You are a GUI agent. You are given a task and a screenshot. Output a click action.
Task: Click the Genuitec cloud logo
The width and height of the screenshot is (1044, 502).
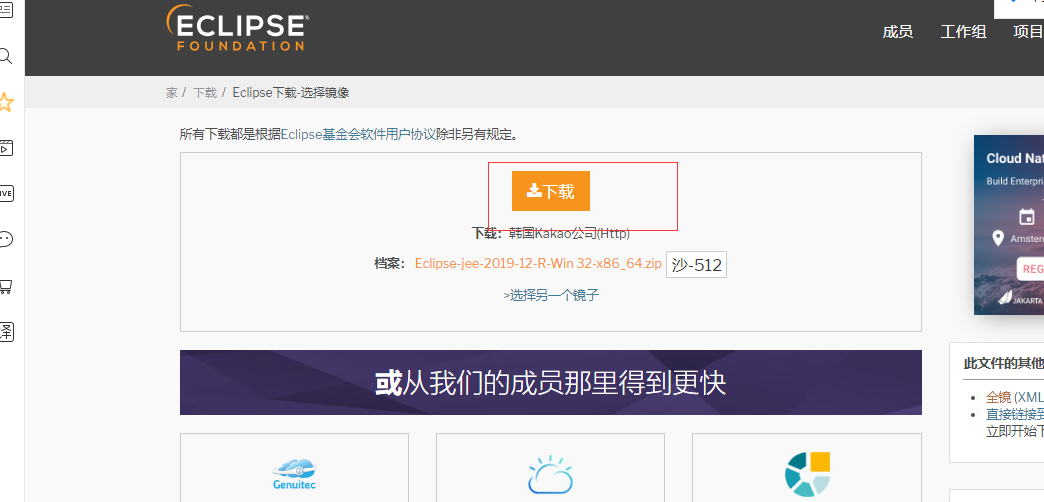click(x=294, y=474)
